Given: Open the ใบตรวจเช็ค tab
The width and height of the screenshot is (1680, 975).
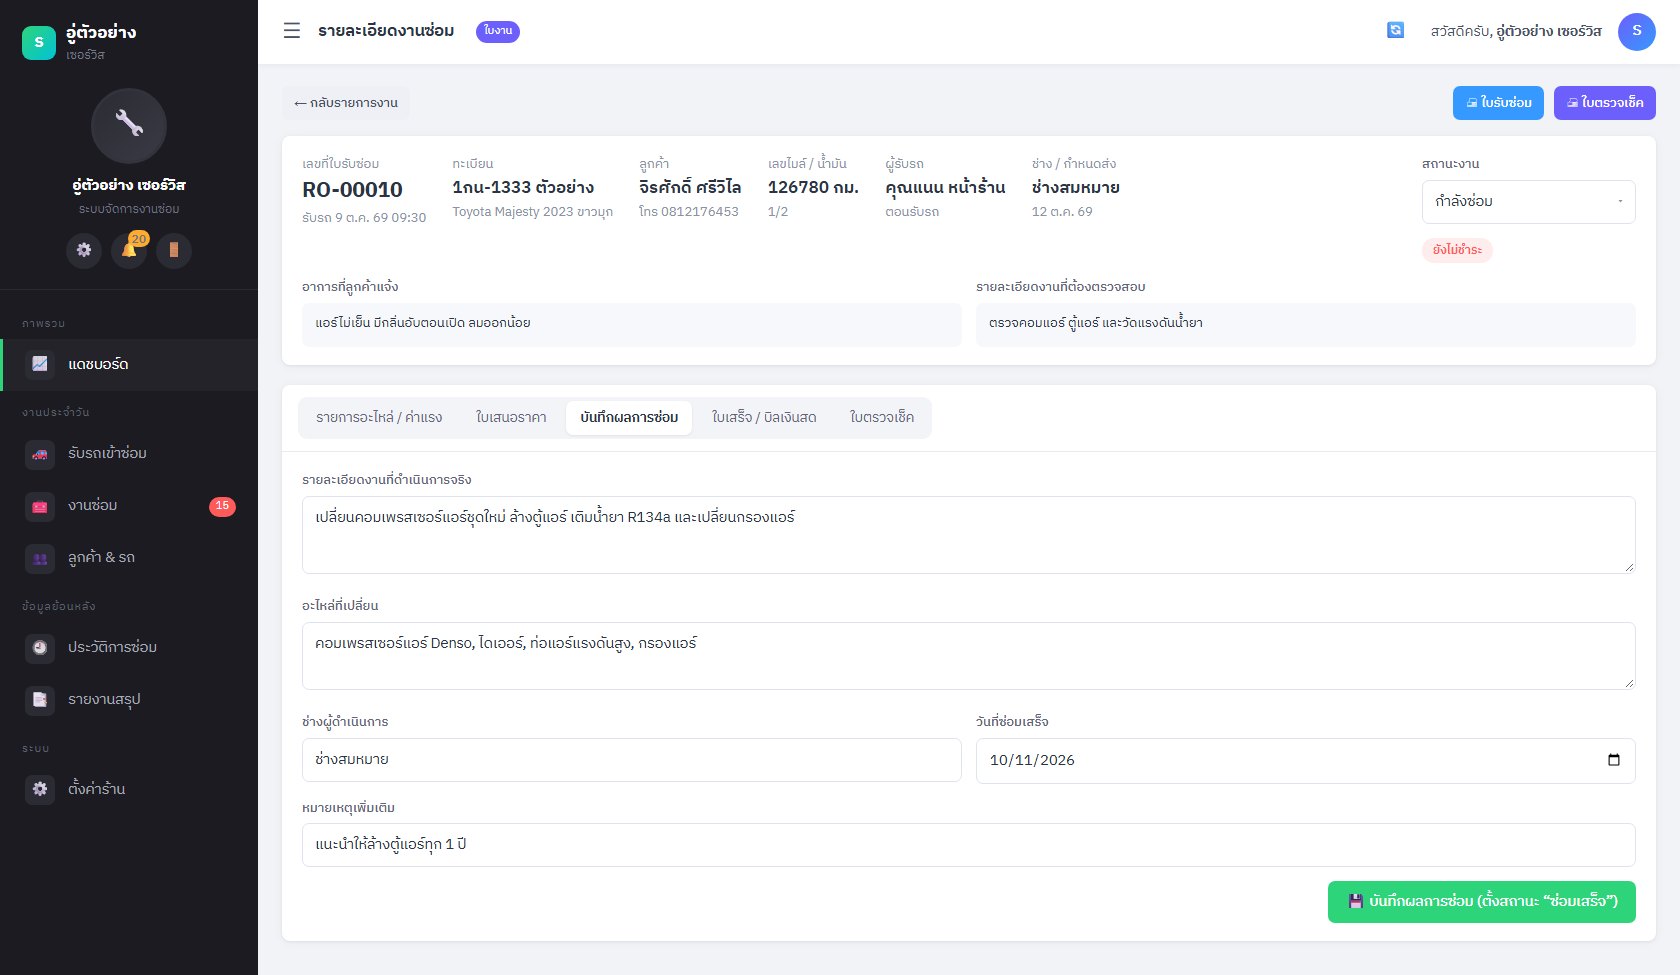Looking at the screenshot, I should click(x=882, y=417).
